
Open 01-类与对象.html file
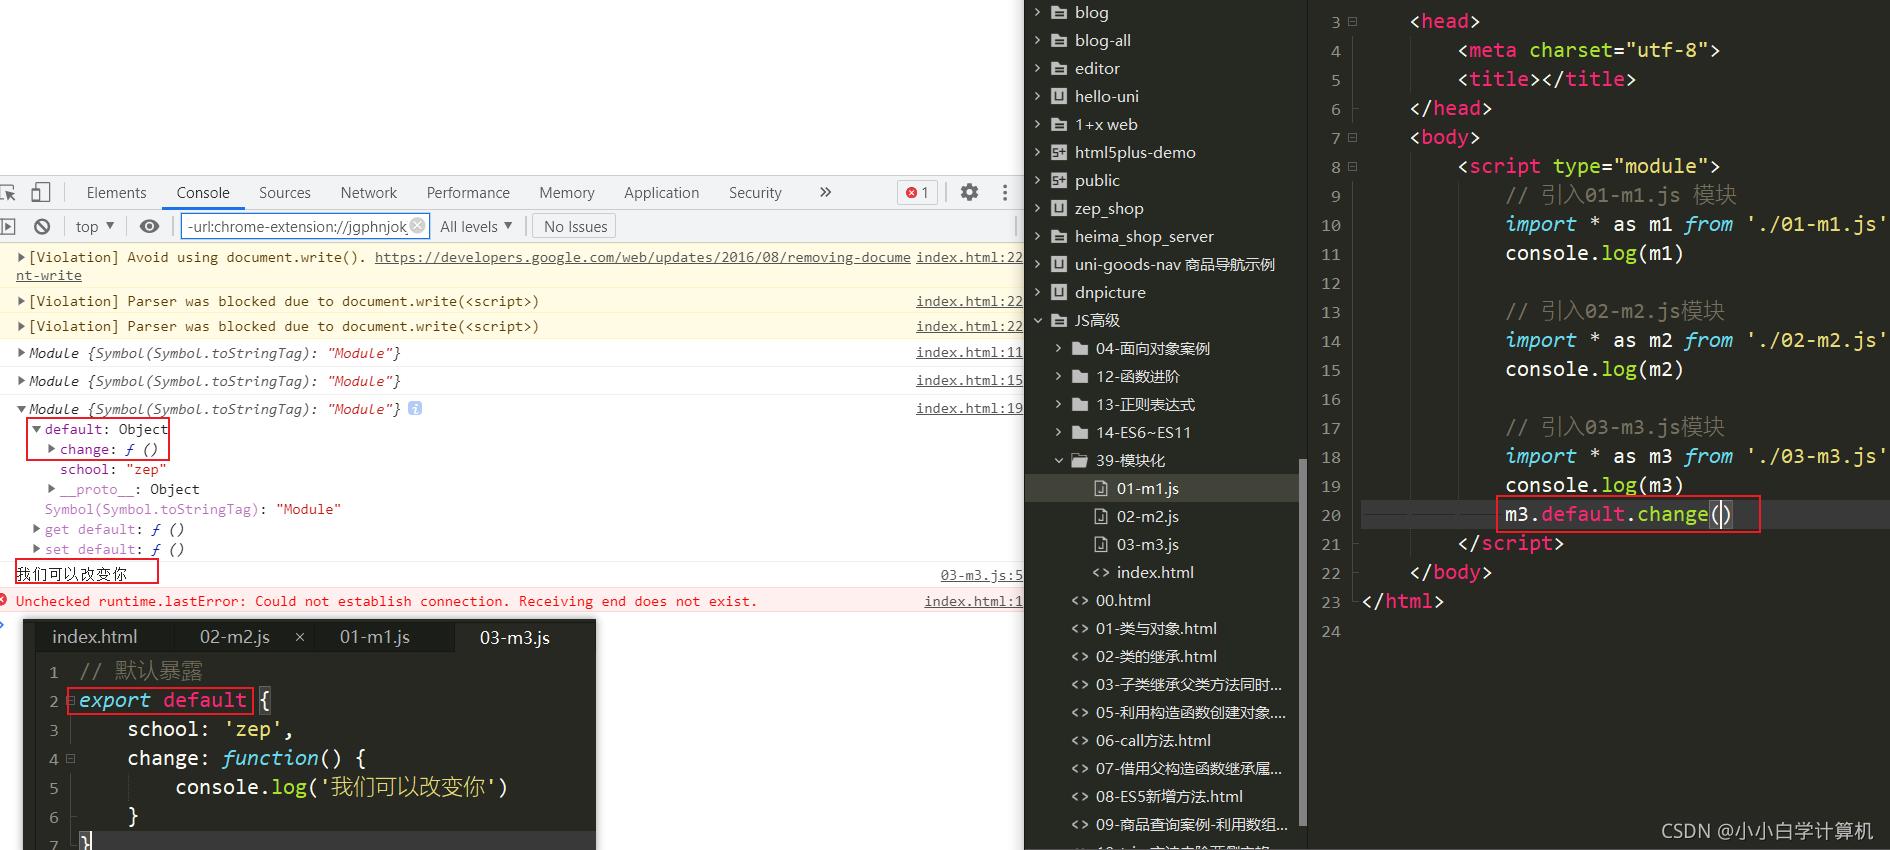pos(1156,628)
